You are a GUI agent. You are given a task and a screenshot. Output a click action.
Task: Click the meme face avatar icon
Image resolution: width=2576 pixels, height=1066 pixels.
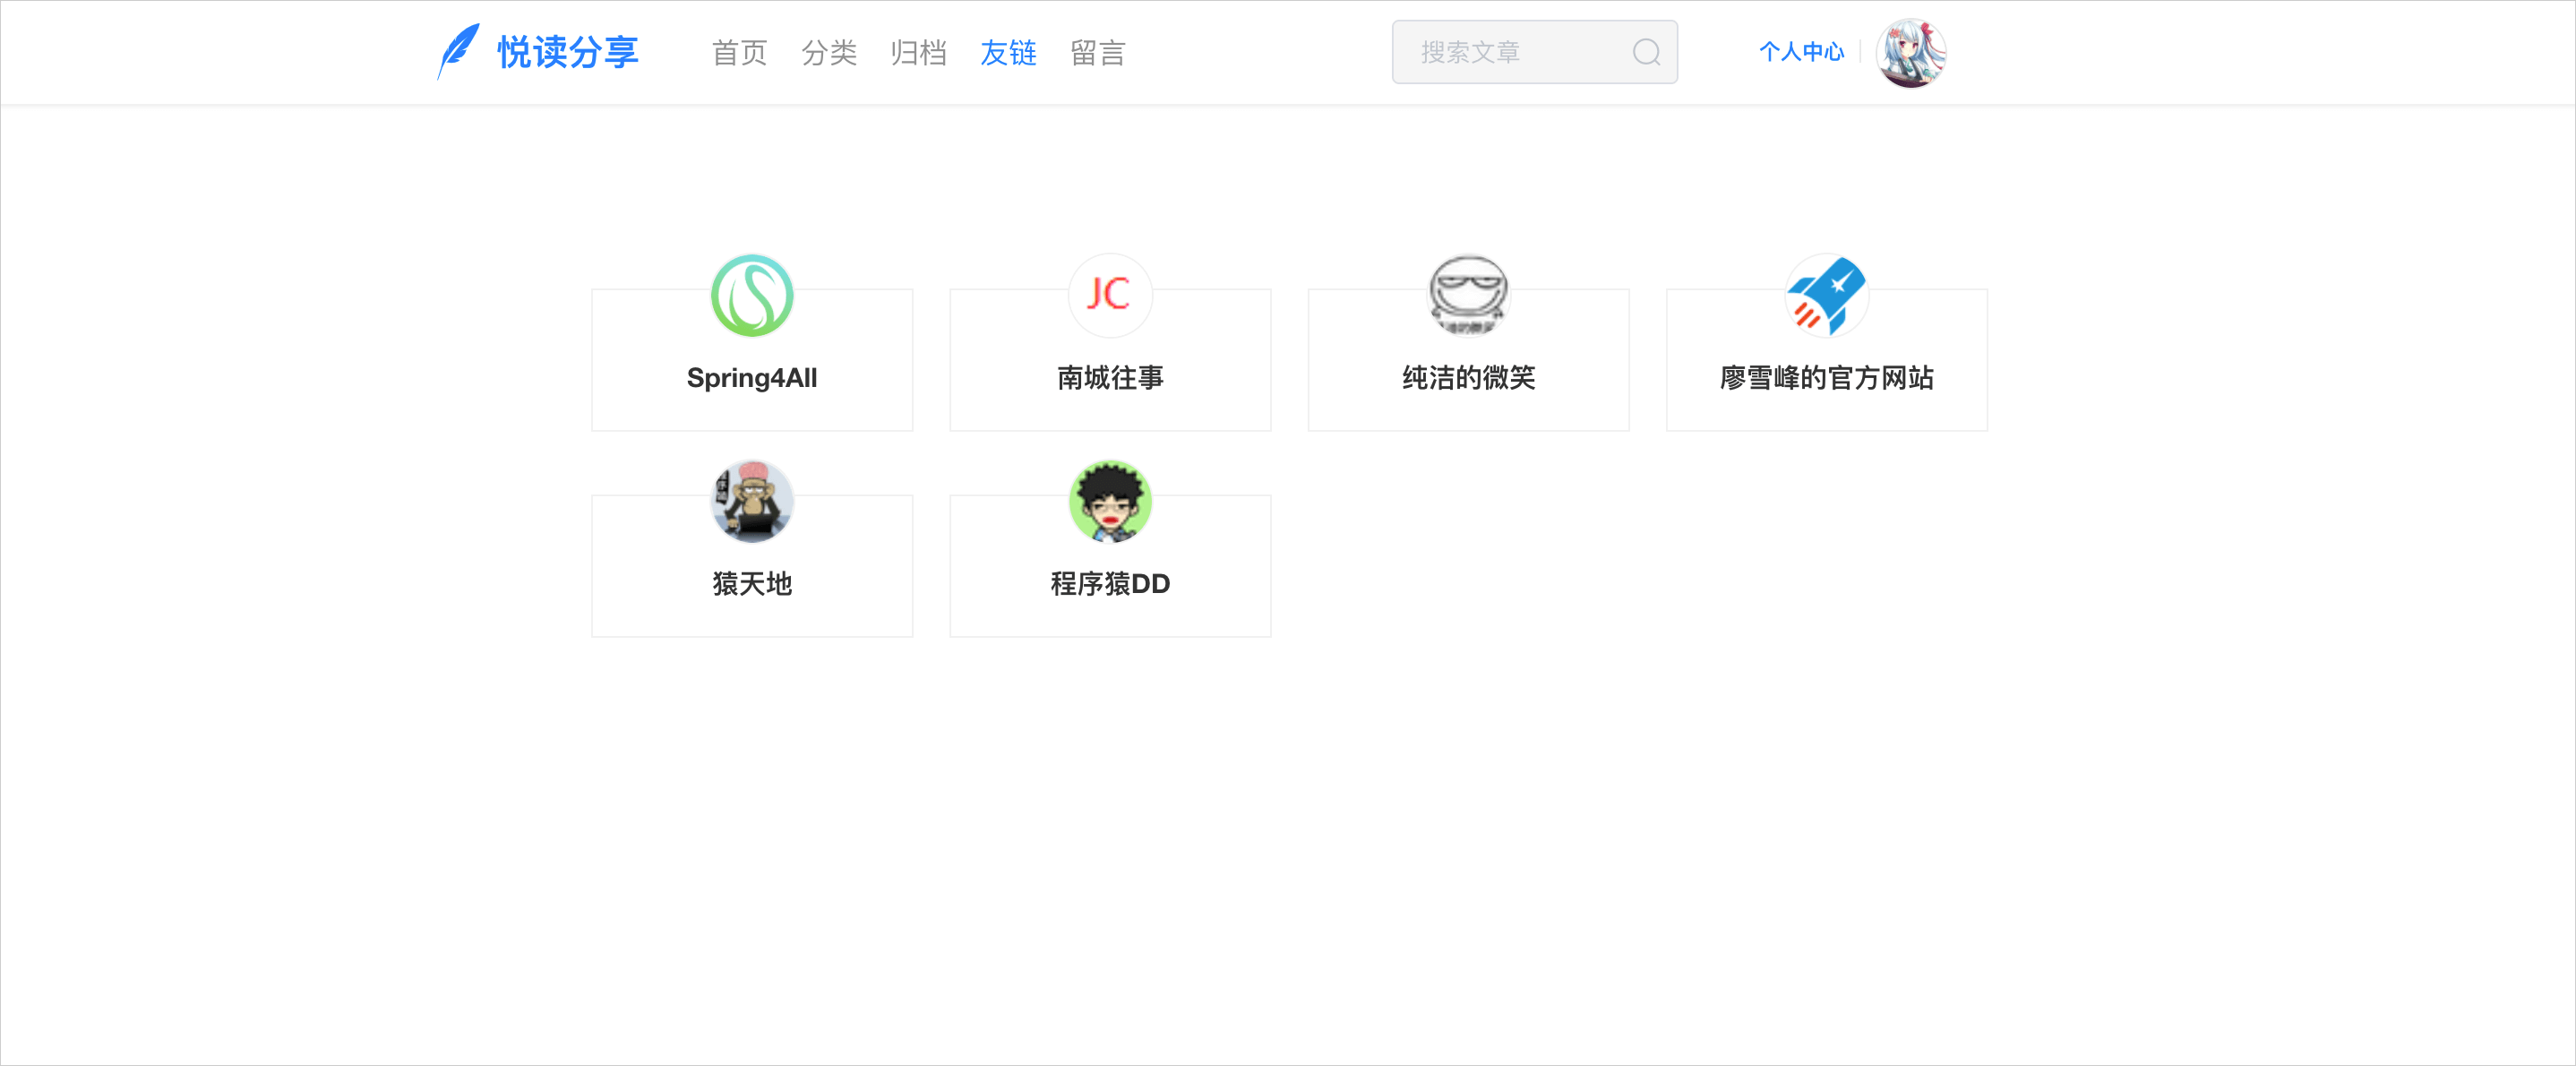click(1468, 296)
